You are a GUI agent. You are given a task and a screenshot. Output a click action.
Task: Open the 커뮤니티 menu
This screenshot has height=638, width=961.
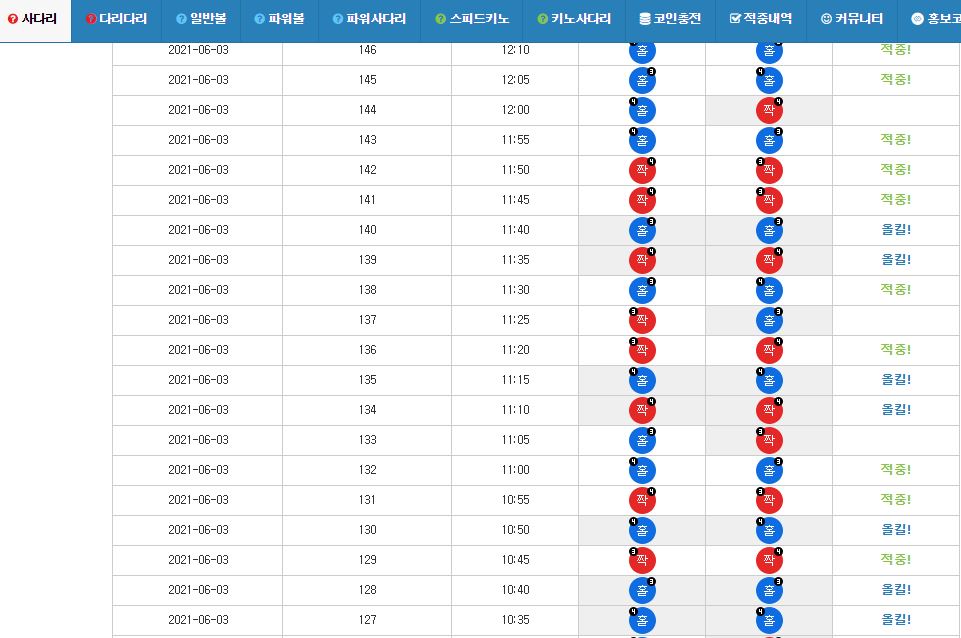852,19
